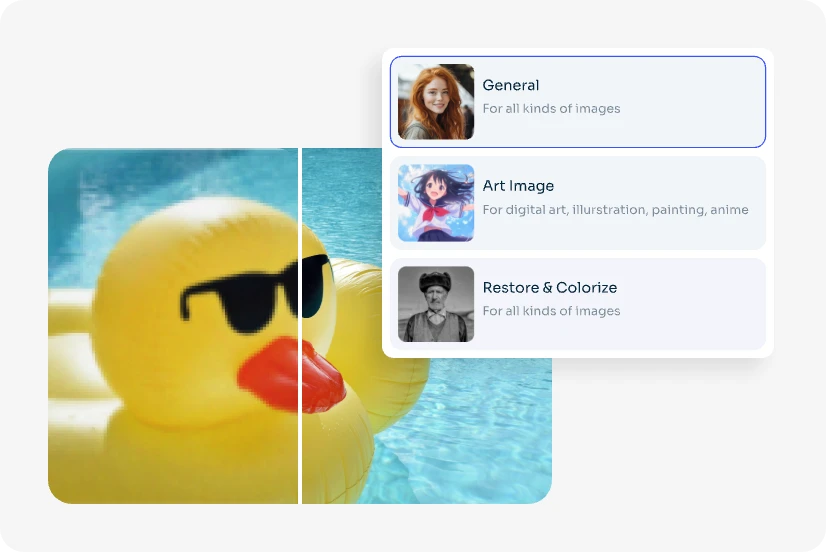826x552 pixels.
Task: Click the "Art Image" title text
Action: pos(518,186)
